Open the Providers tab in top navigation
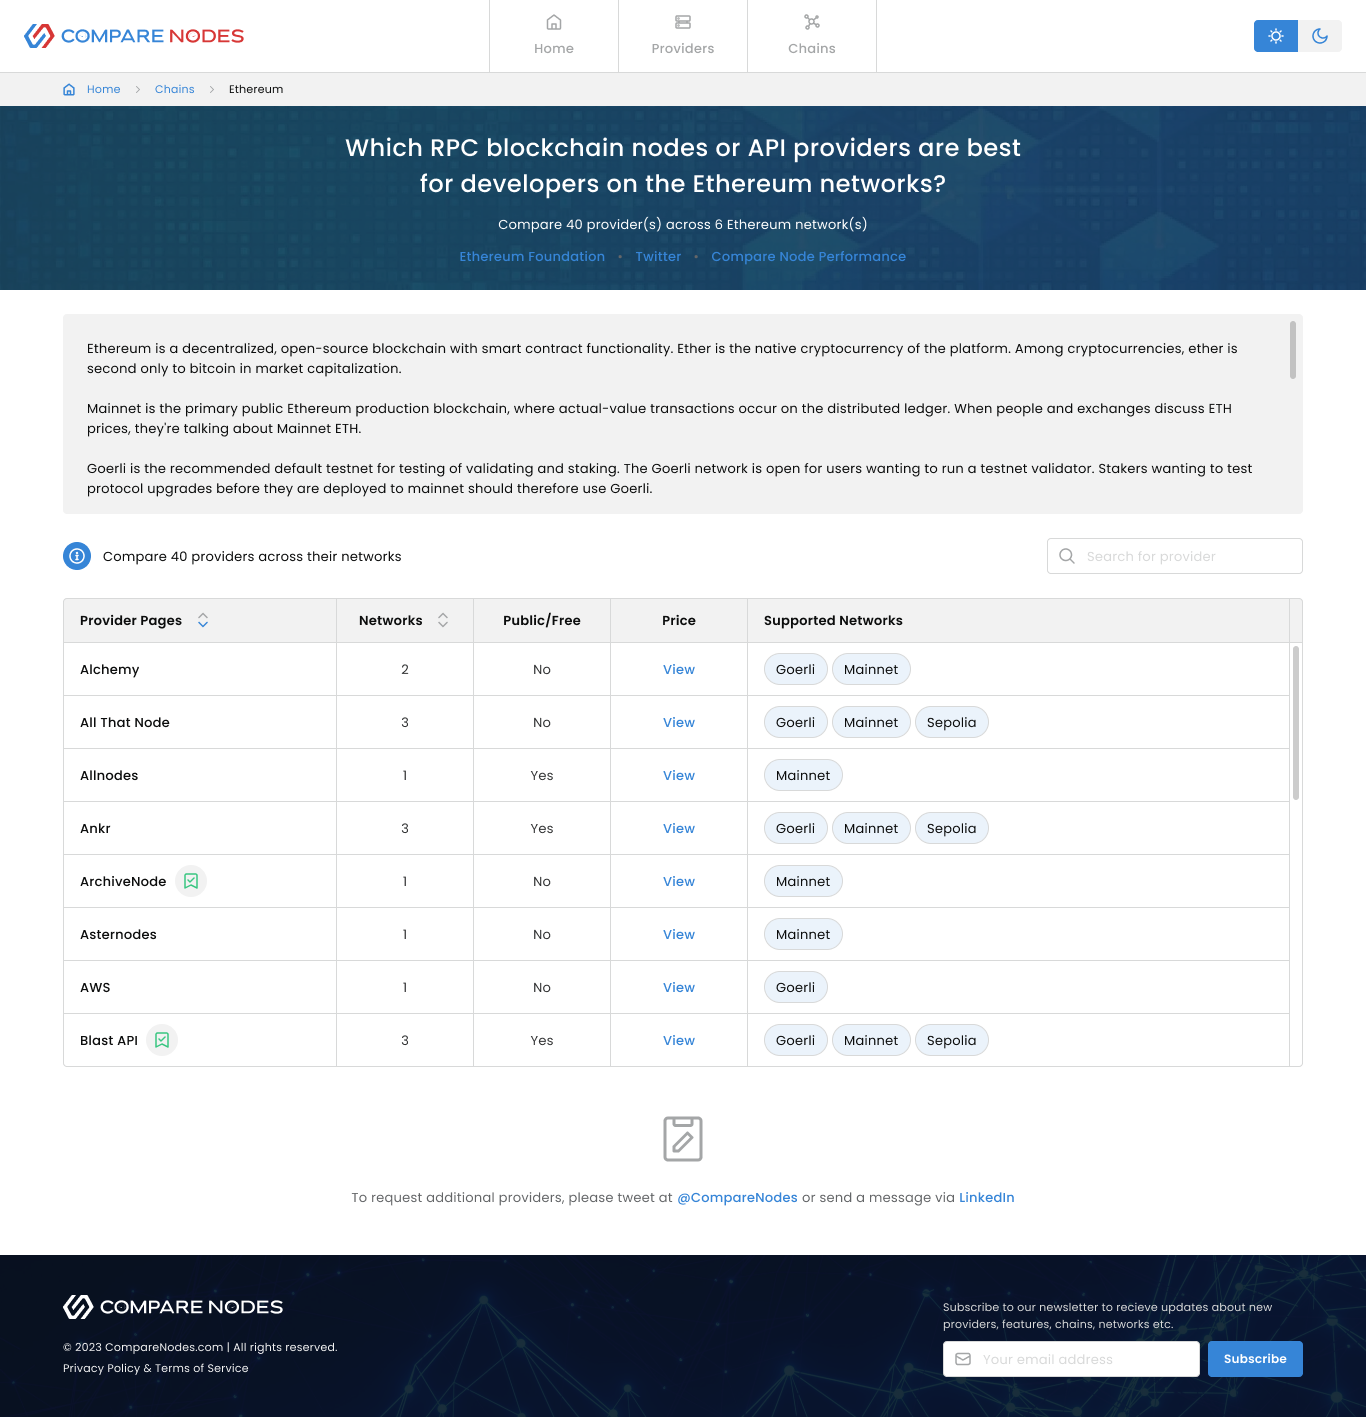Viewport: 1366px width, 1417px height. (683, 36)
